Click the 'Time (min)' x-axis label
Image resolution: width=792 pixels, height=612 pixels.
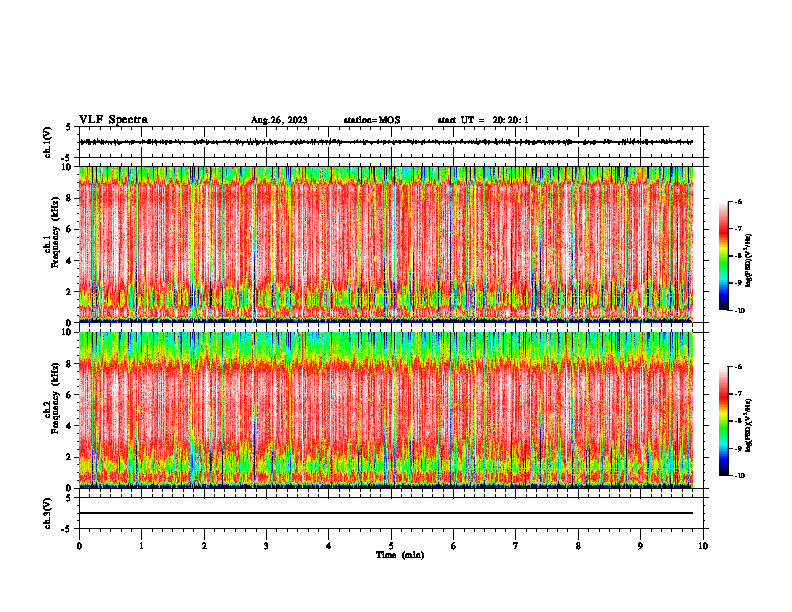[x=400, y=555]
